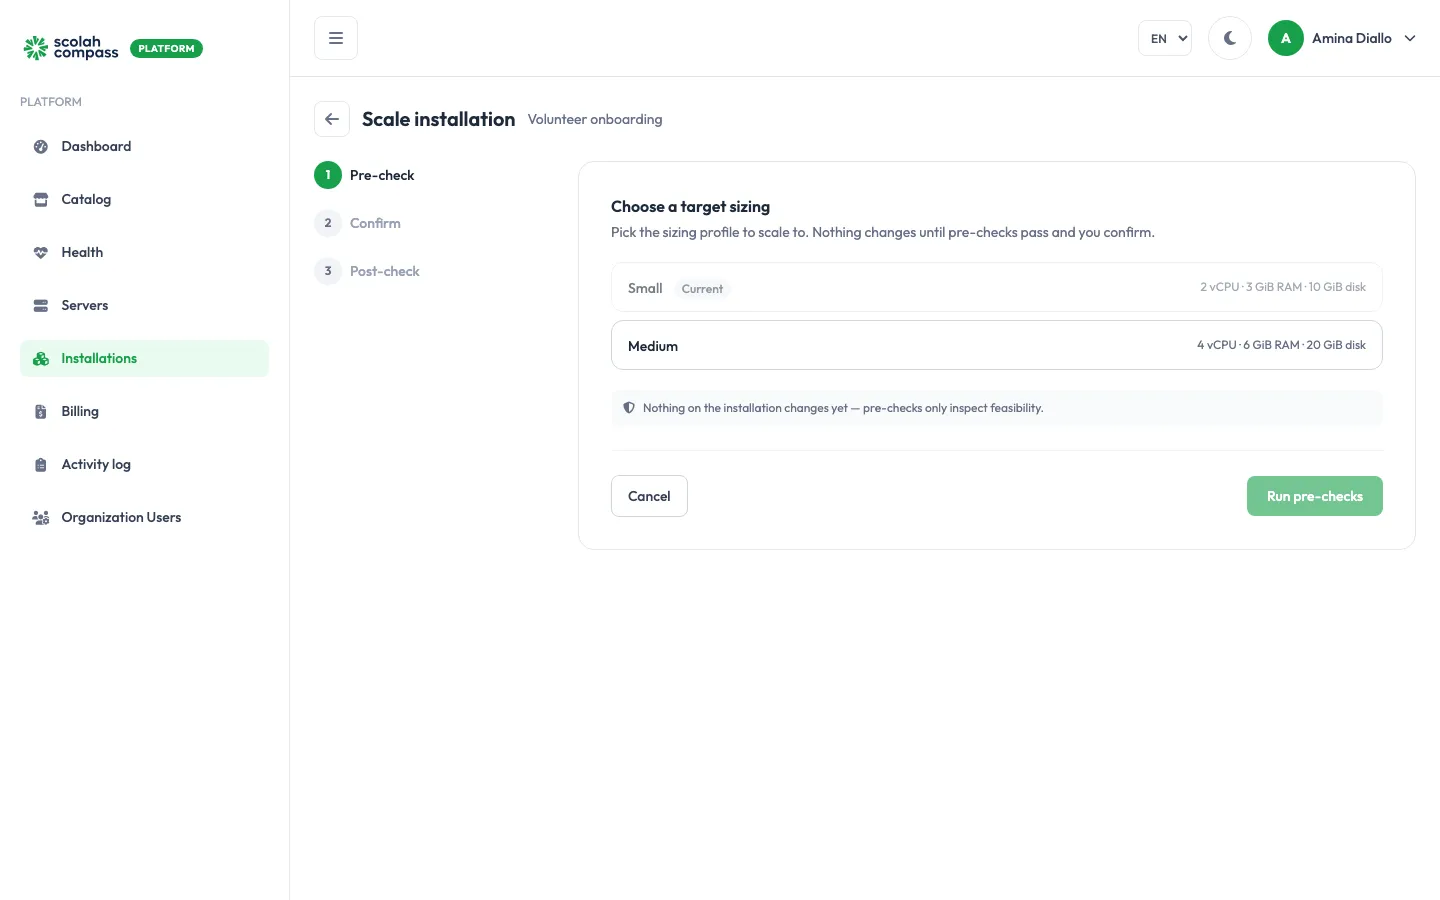Click the Health heartbeat icon
The height and width of the screenshot is (900, 1440).
(x=41, y=253)
